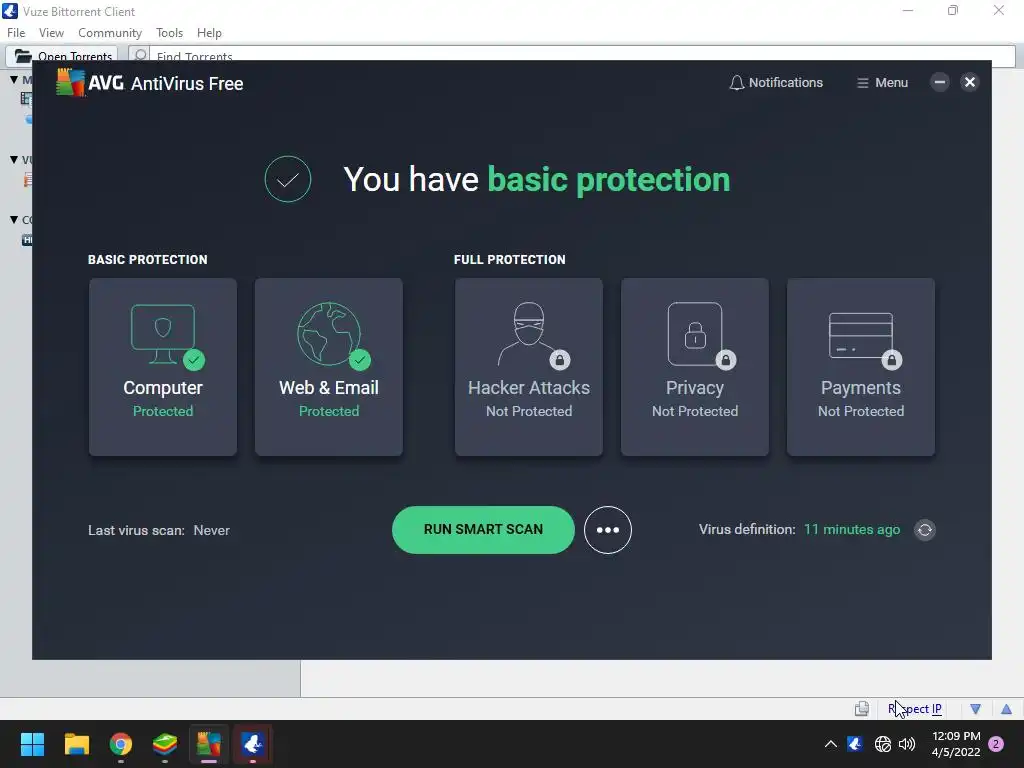Open the Payments protection tile
The height and width of the screenshot is (768, 1024).
[861, 367]
